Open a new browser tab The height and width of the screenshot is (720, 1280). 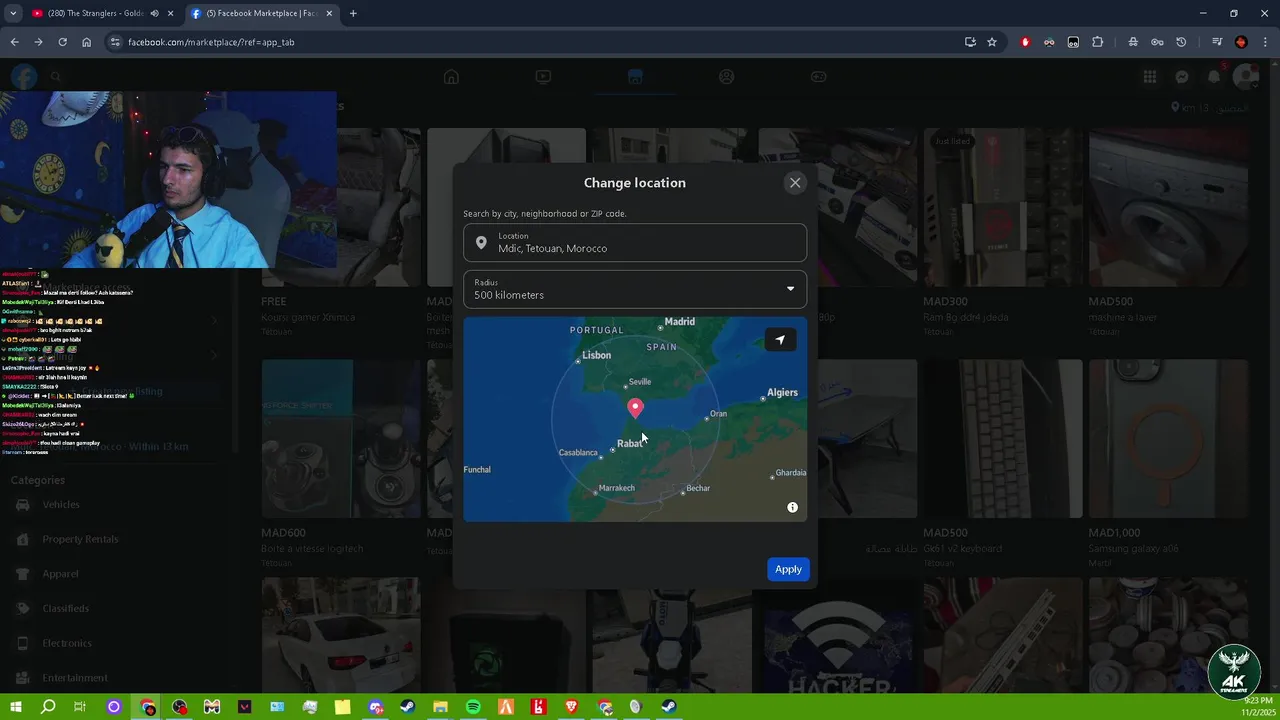point(353,13)
